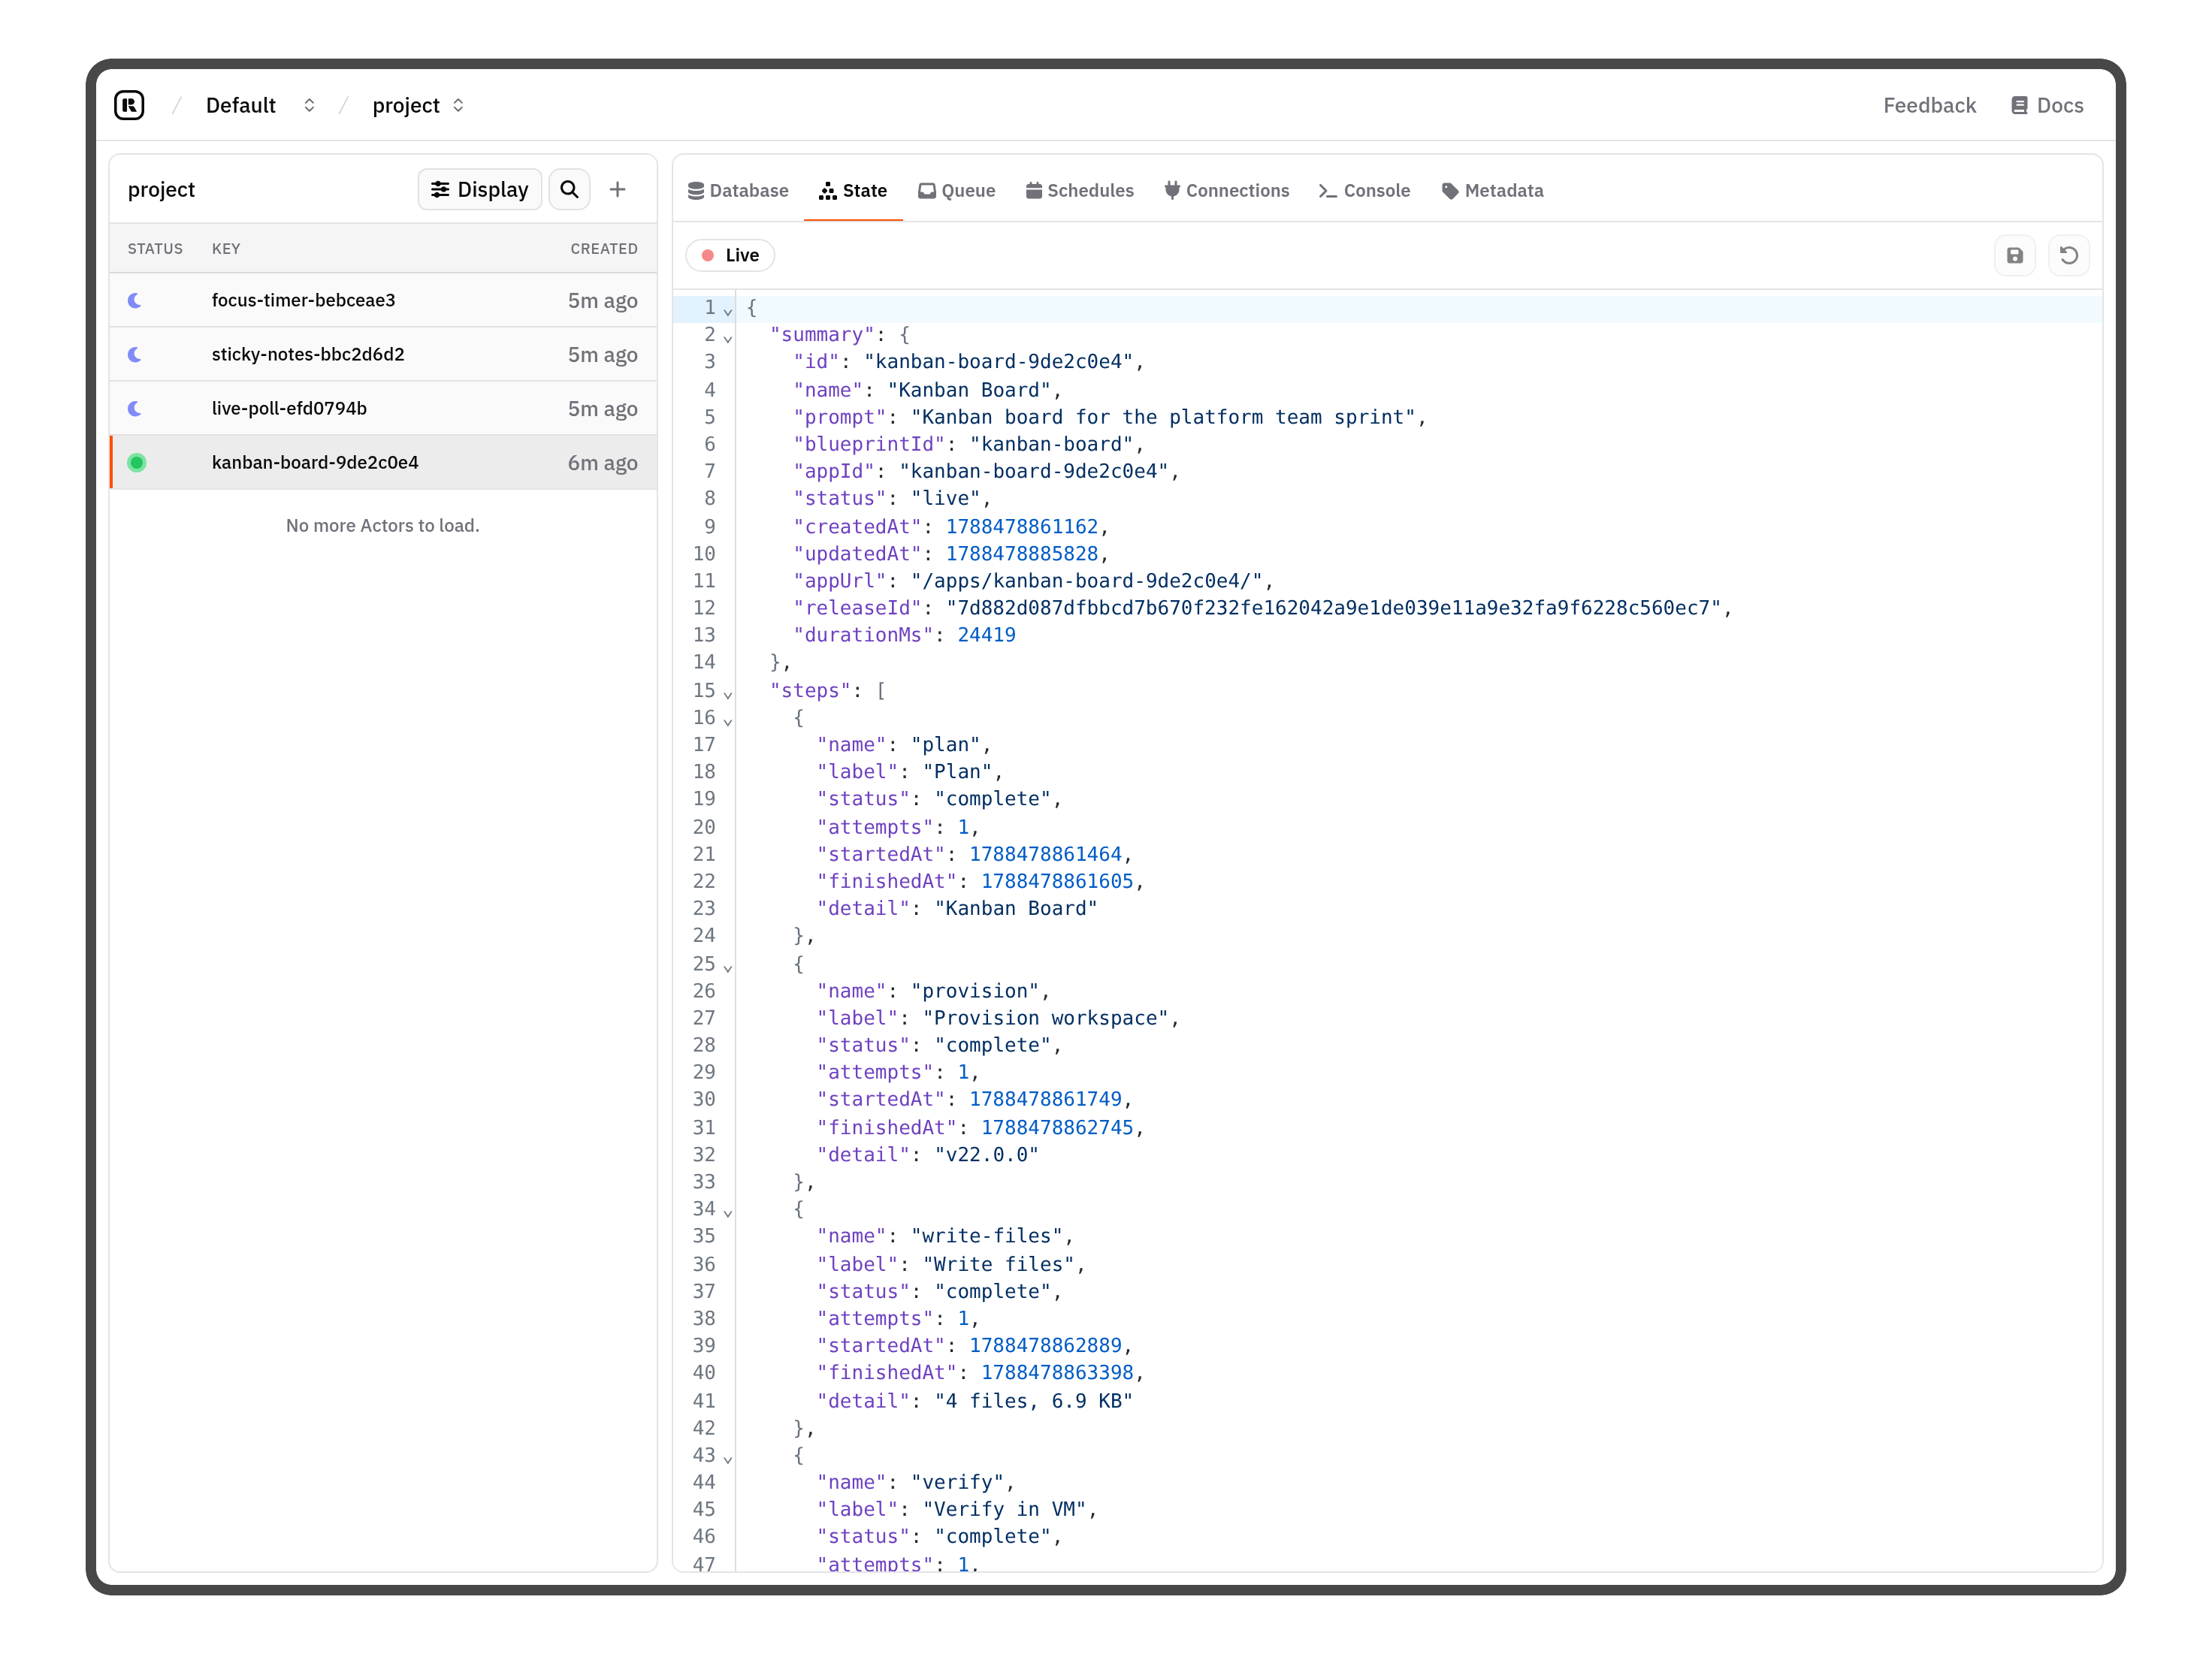
Task: Click the CREATED column header
Action: click(604, 248)
